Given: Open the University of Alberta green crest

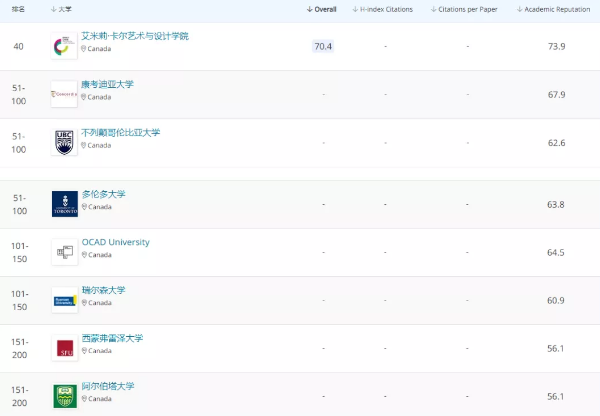Looking at the screenshot, I should 65,396.
